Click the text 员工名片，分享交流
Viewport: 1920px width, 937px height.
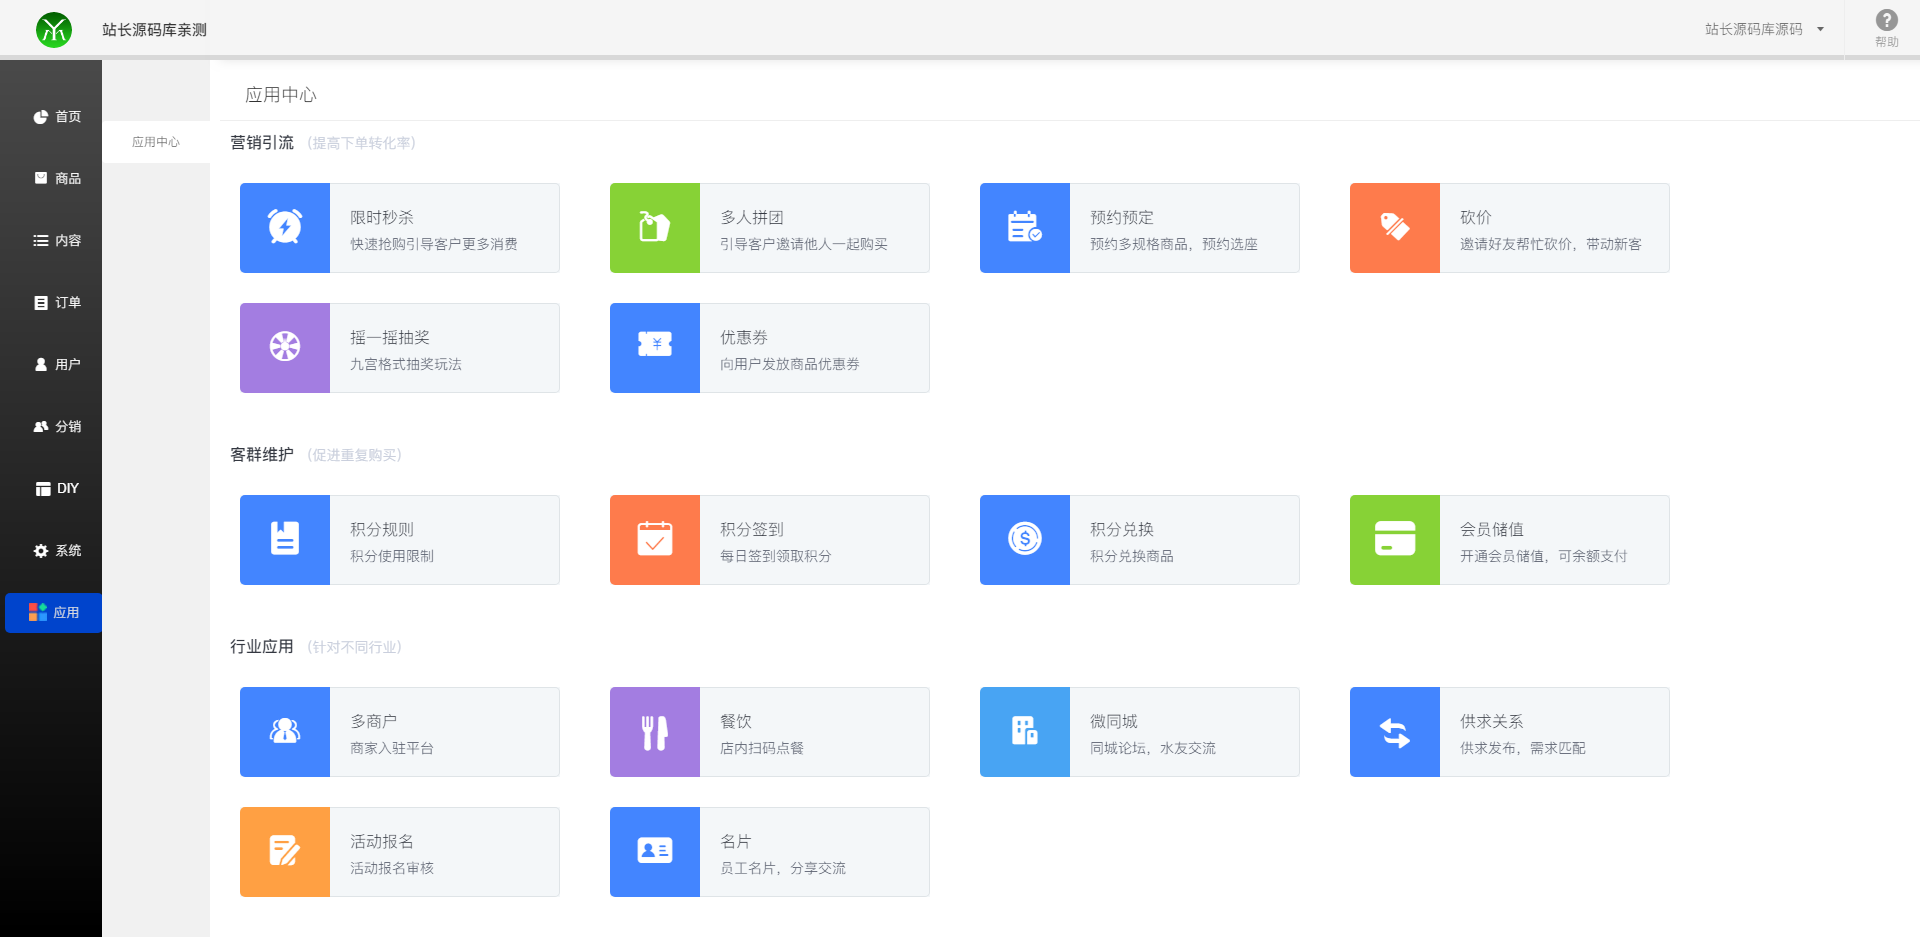(x=783, y=868)
